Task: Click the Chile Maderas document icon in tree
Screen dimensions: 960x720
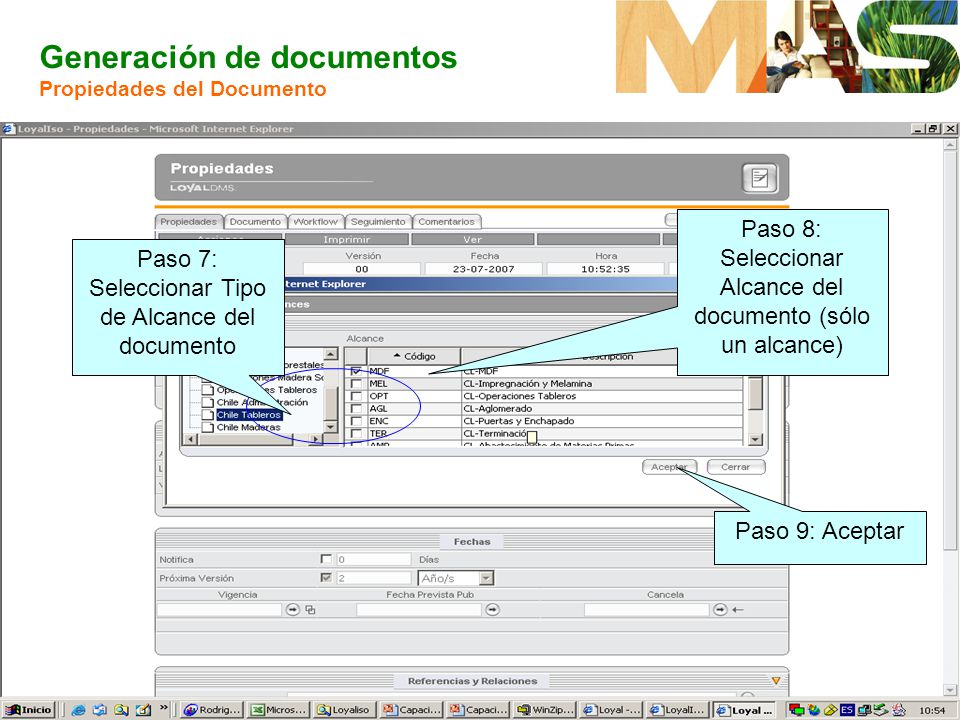Action: click(x=208, y=427)
